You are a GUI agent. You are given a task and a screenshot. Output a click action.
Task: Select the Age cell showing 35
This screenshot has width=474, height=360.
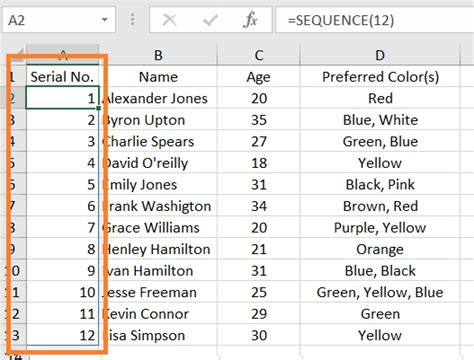pyautogui.click(x=259, y=120)
